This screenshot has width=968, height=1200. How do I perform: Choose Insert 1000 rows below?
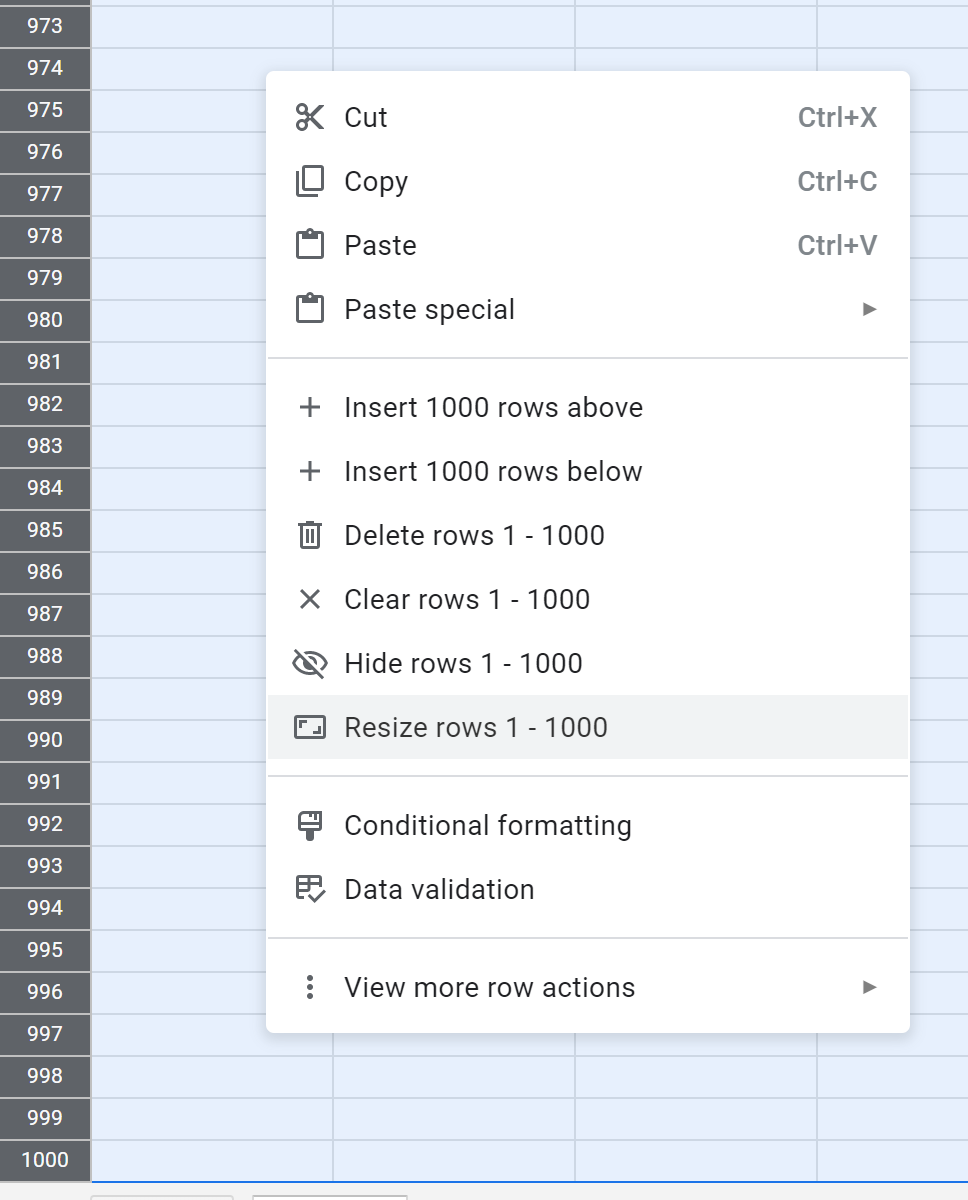[493, 472]
